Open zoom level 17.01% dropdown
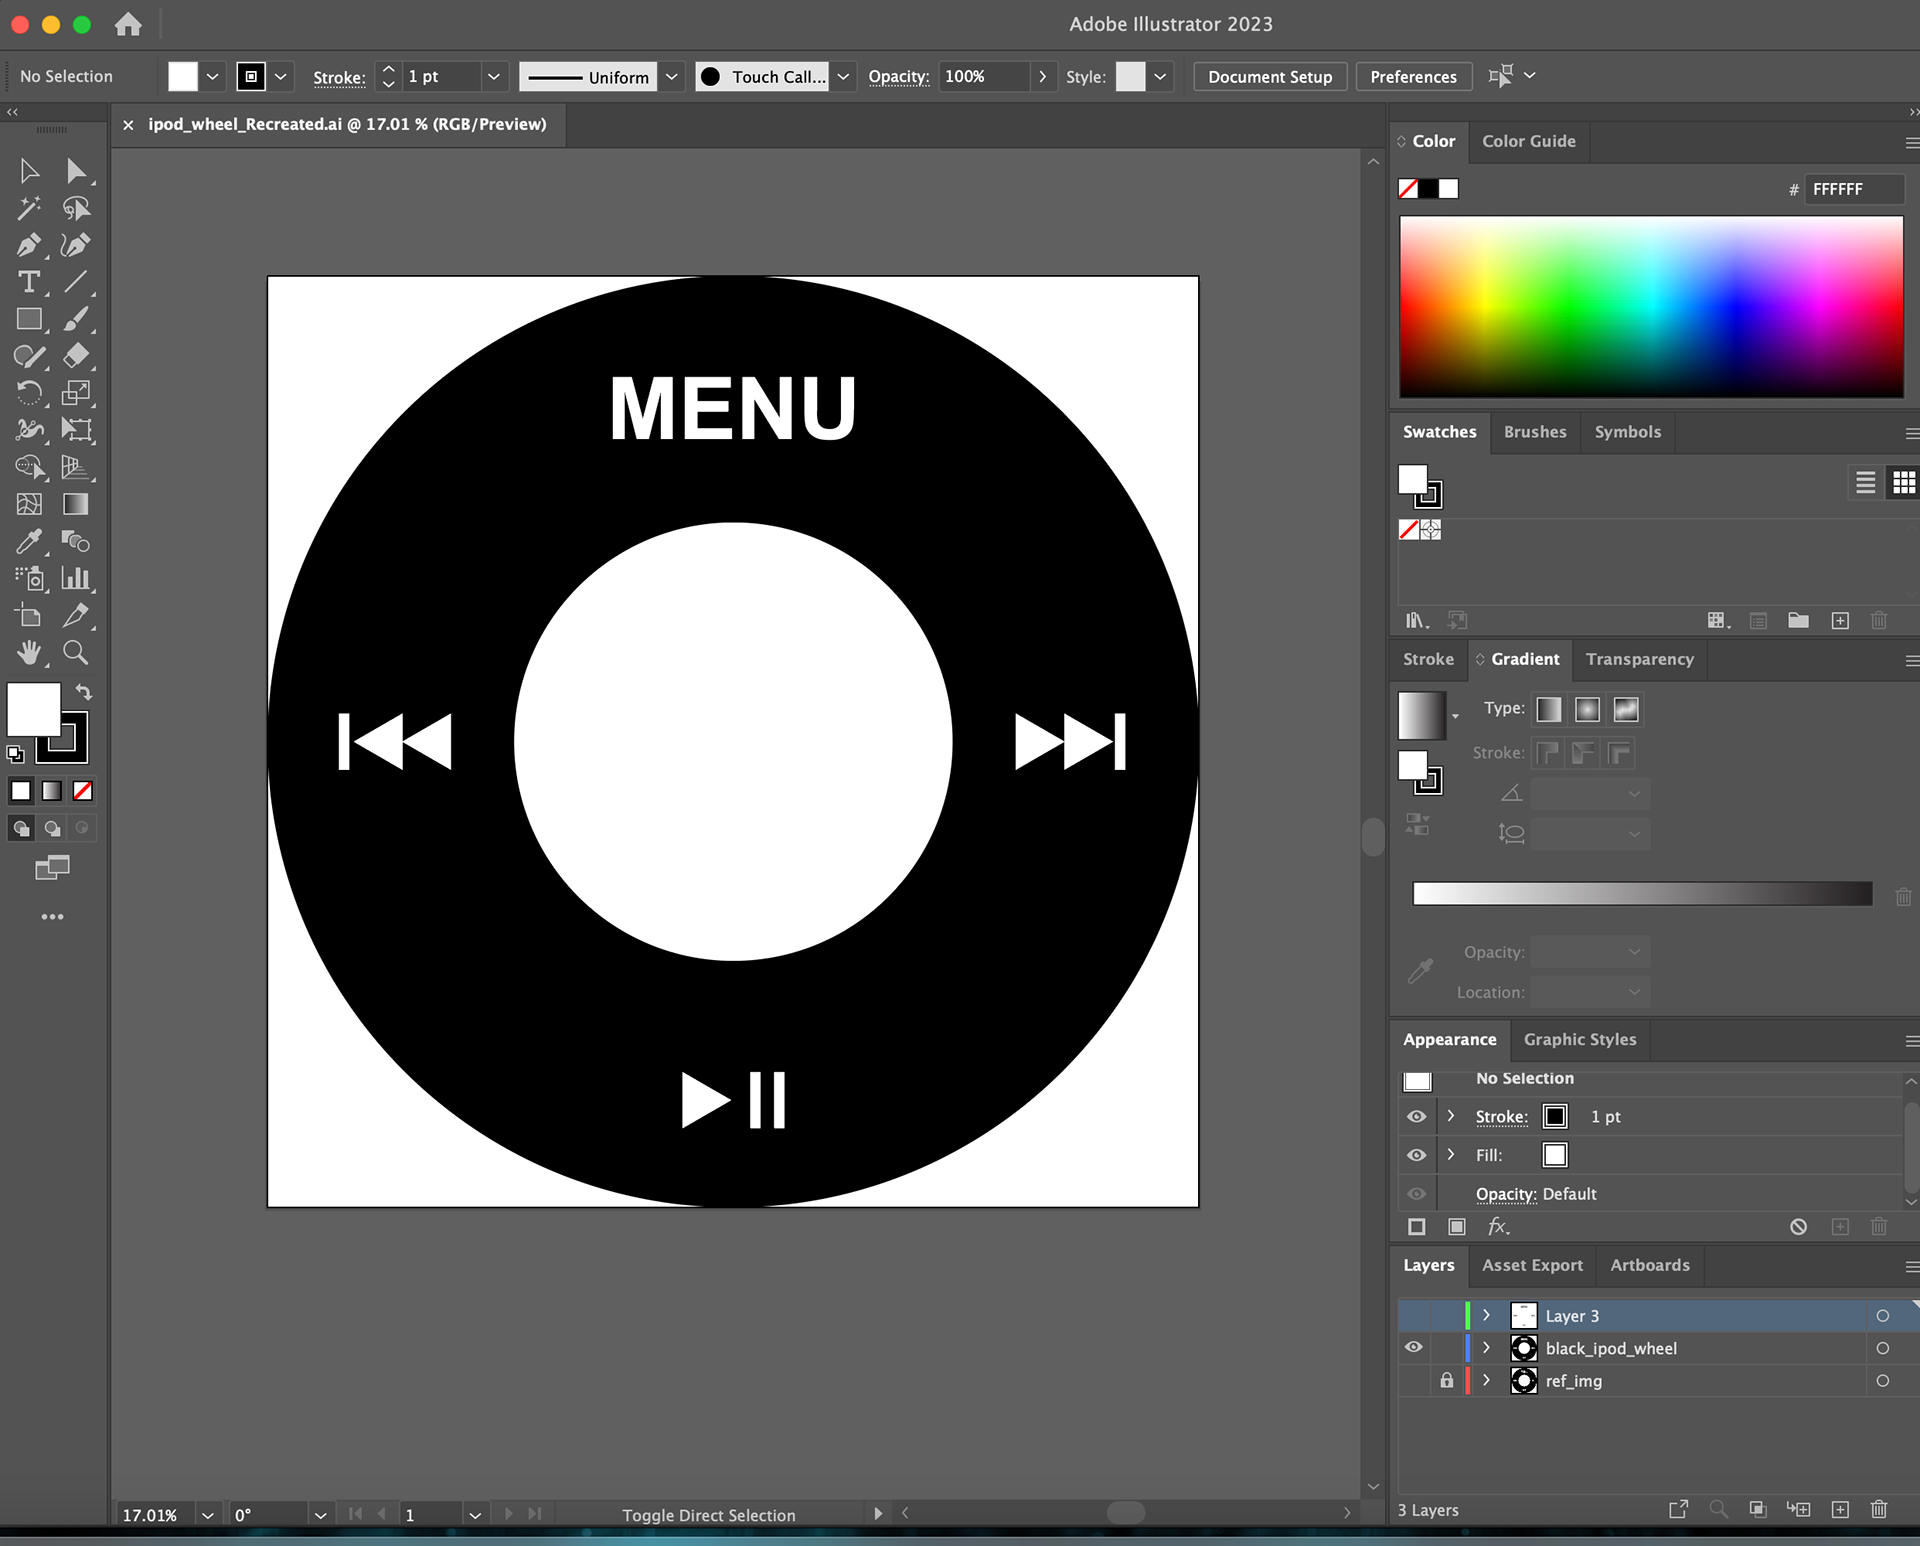The image size is (1920, 1546). tap(208, 1515)
